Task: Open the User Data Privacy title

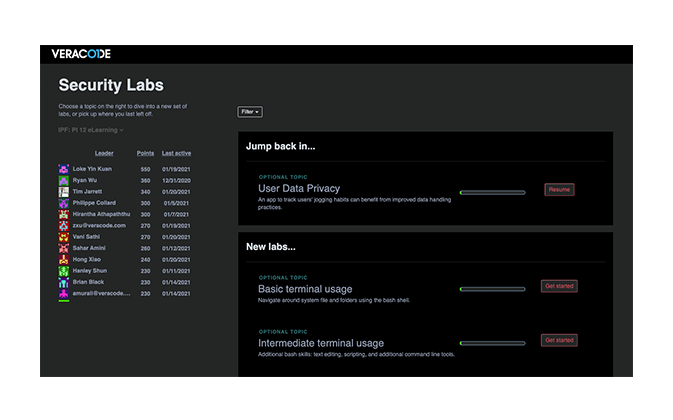Action: [x=299, y=188]
